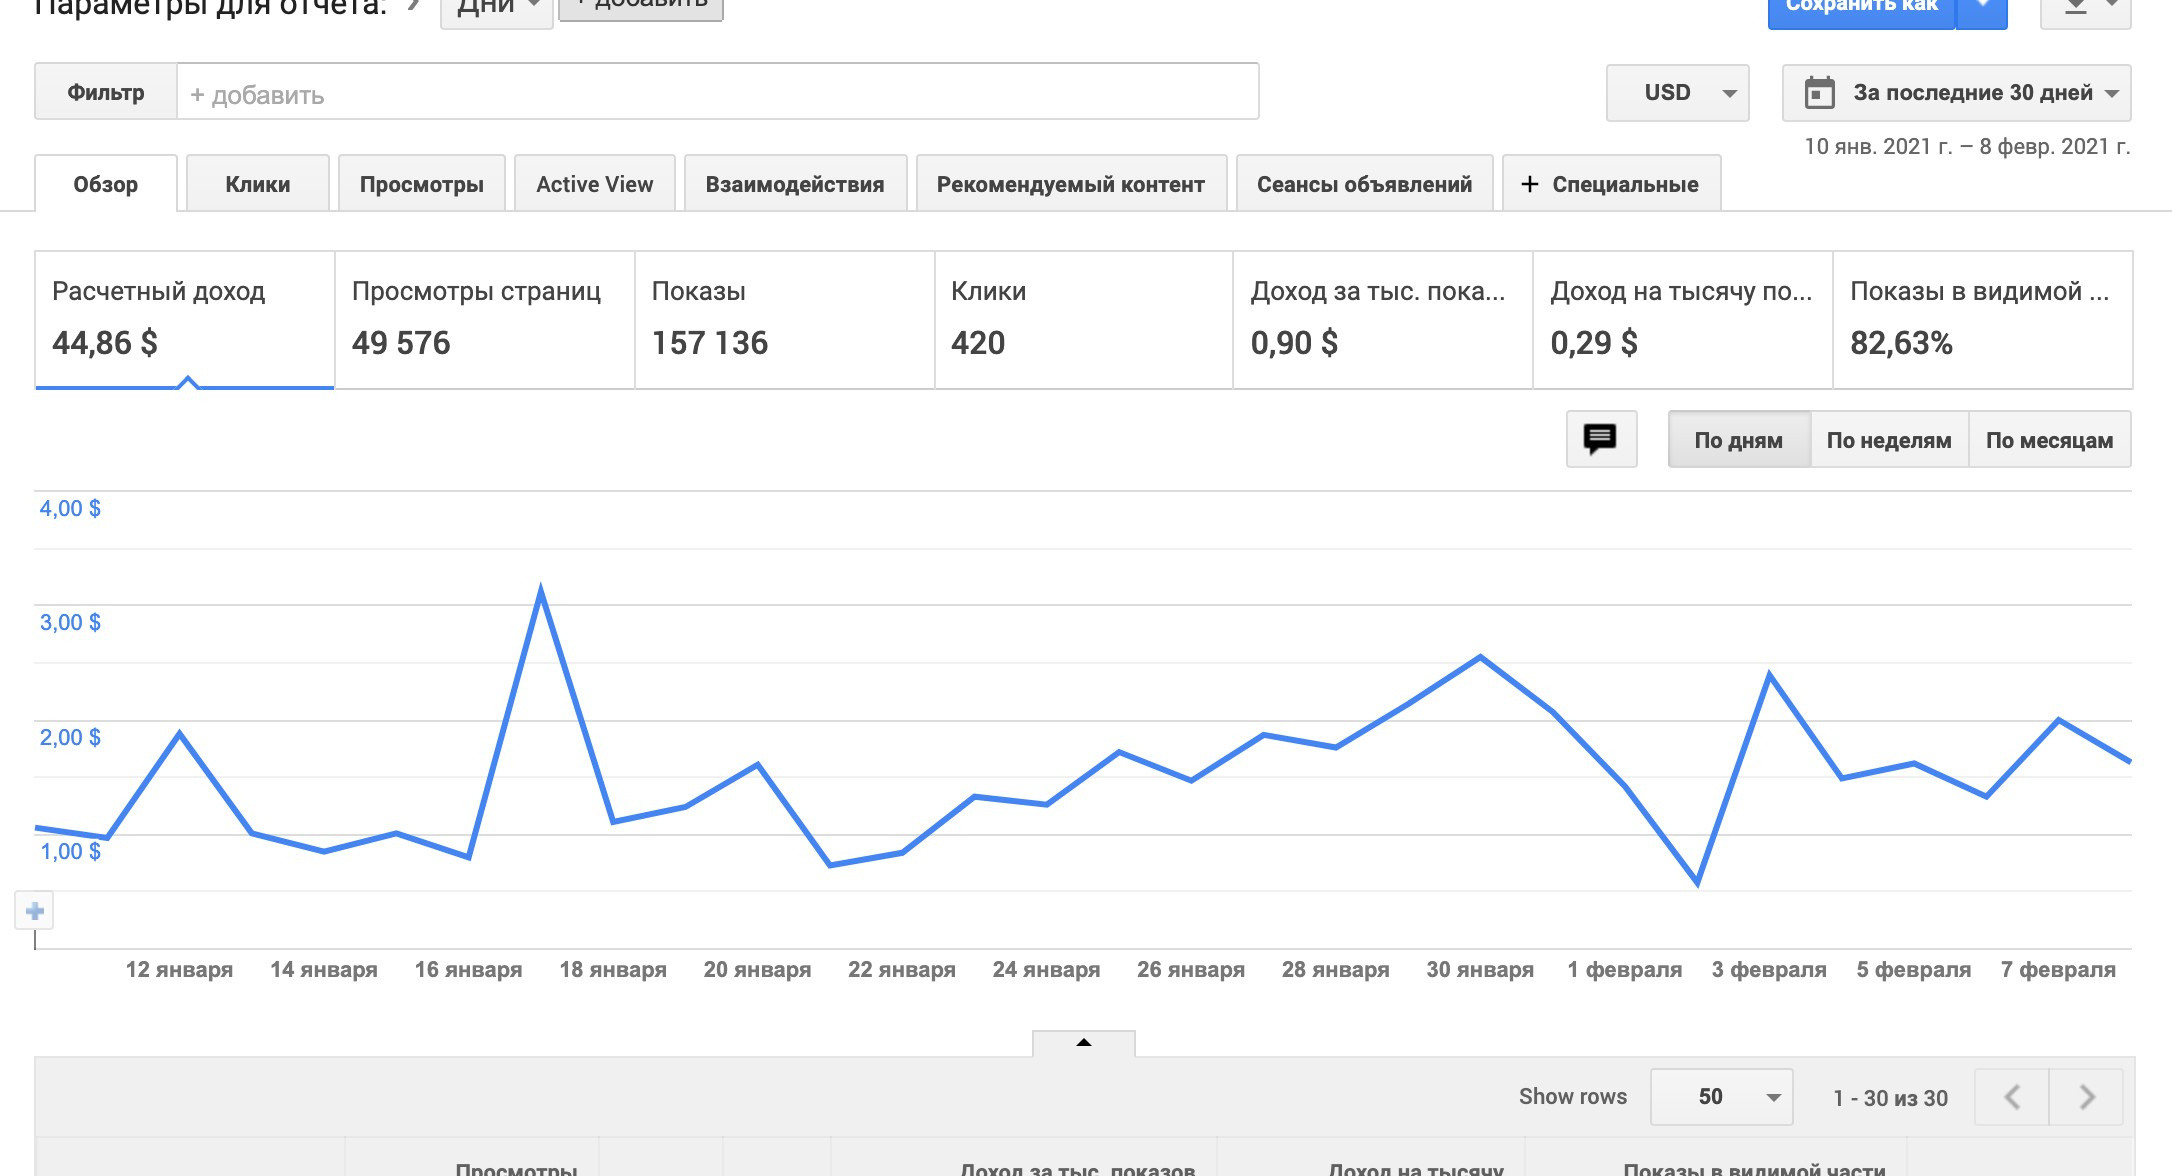This screenshot has width=2172, height=1176.
Task: Switch chart grouping to По месяцам
Action: tap(2049, 440)
